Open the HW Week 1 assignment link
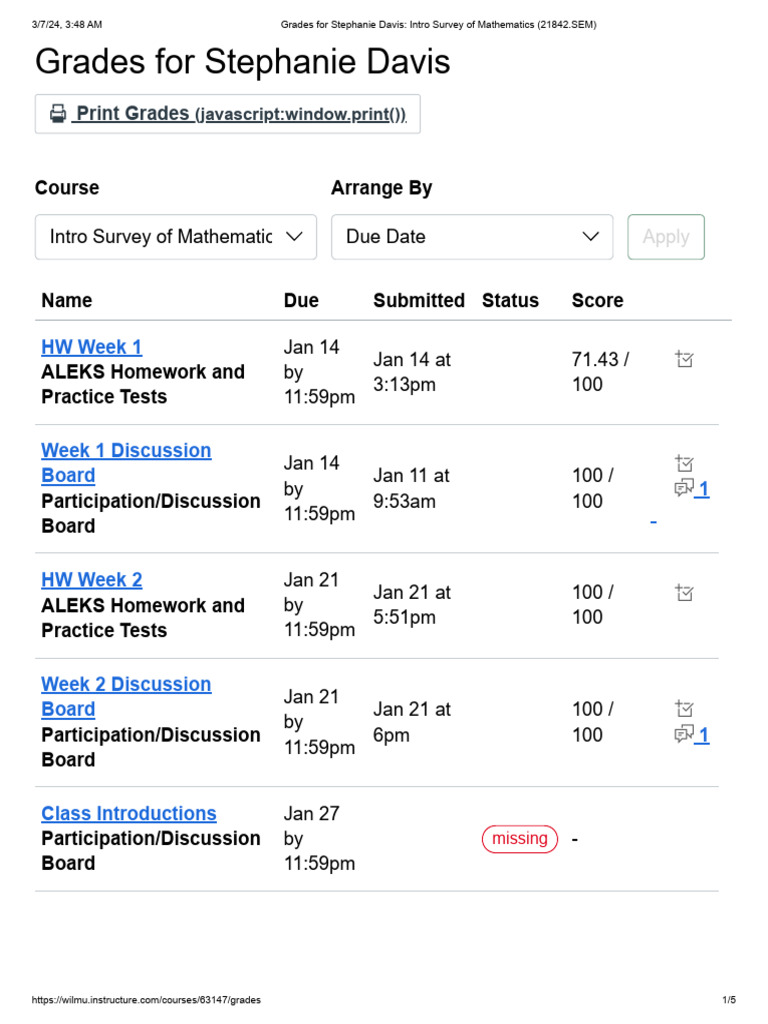The image size is (768, 1024). [91, 347]
